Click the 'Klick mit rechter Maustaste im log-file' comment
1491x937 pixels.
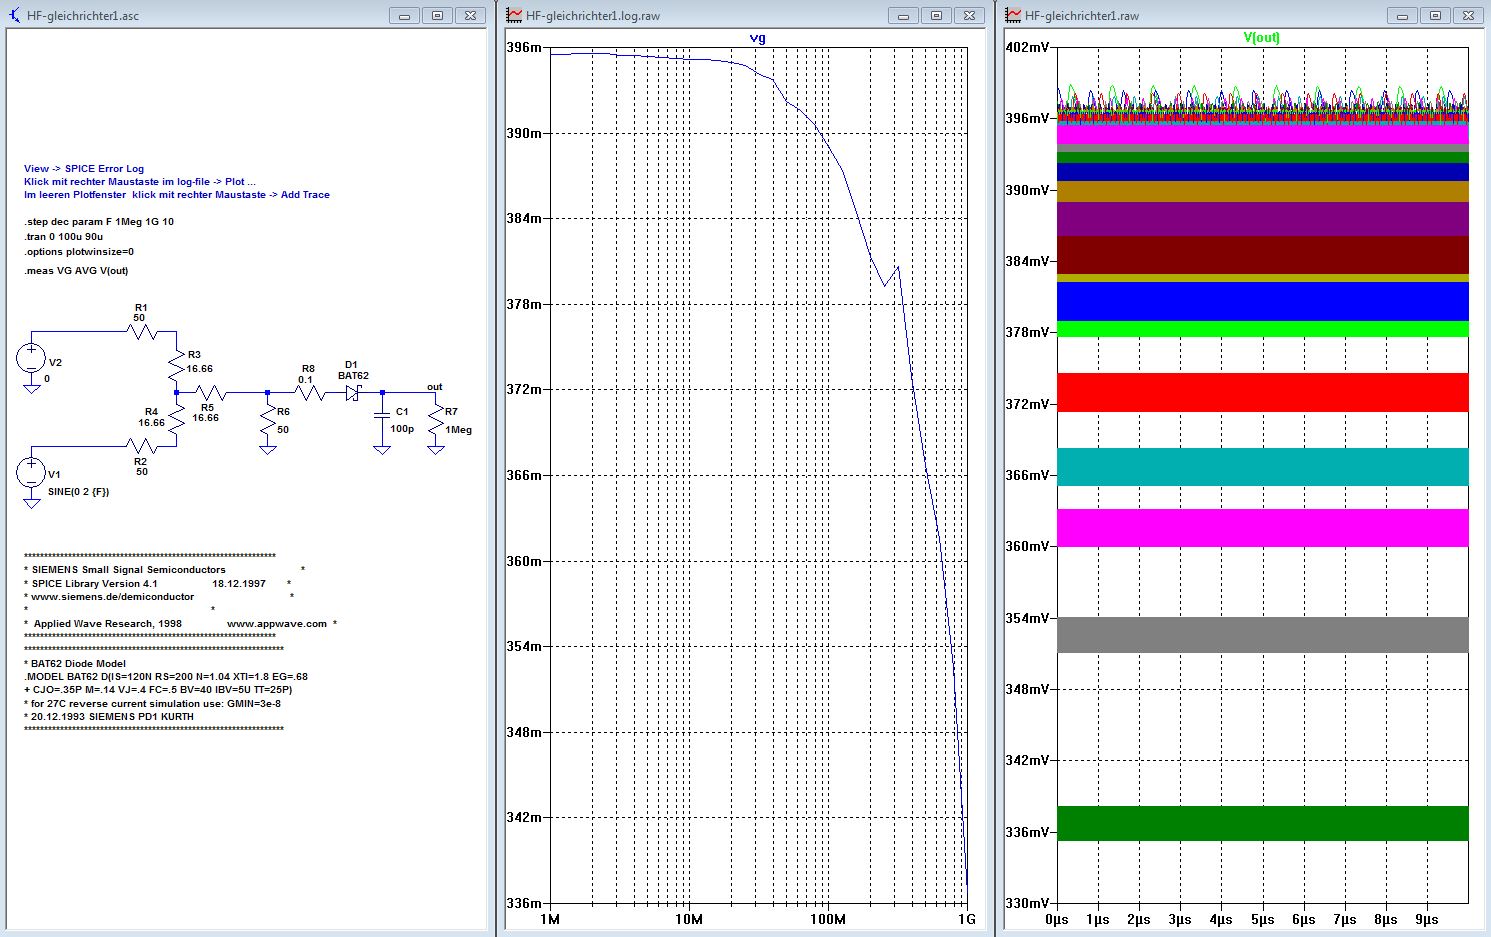[140, 182]
